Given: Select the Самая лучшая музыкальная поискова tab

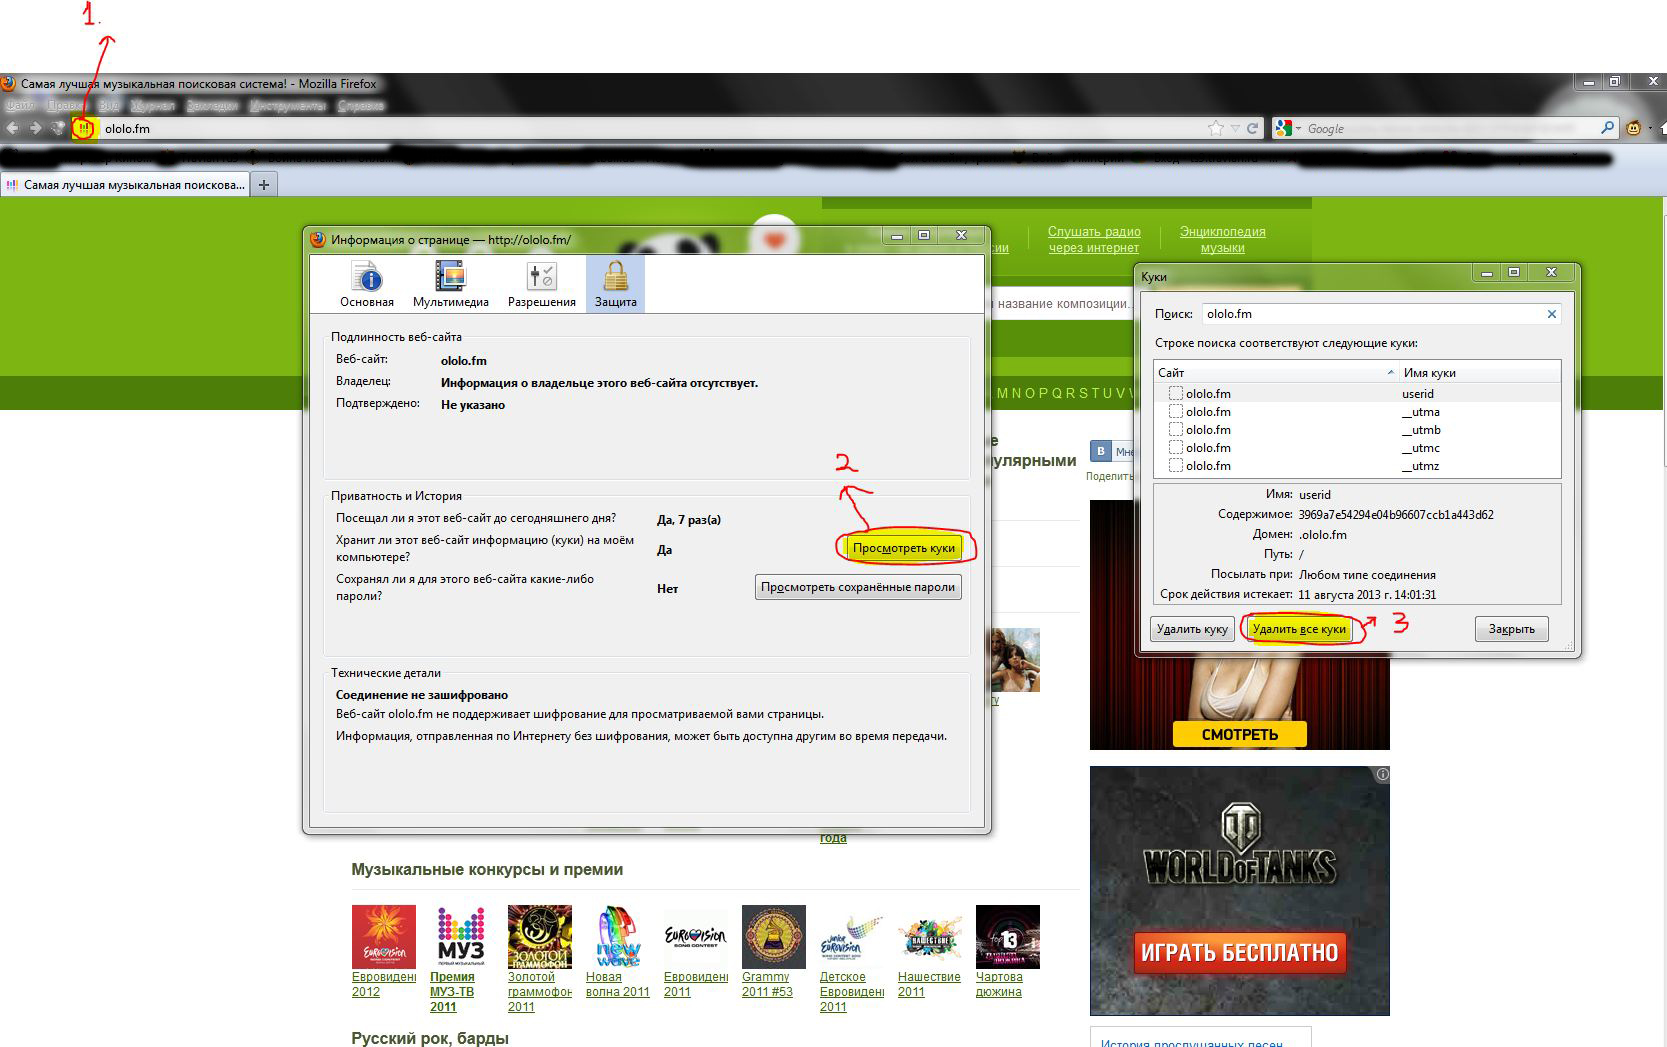Looking at the screenshot, I should pos(125,185).
